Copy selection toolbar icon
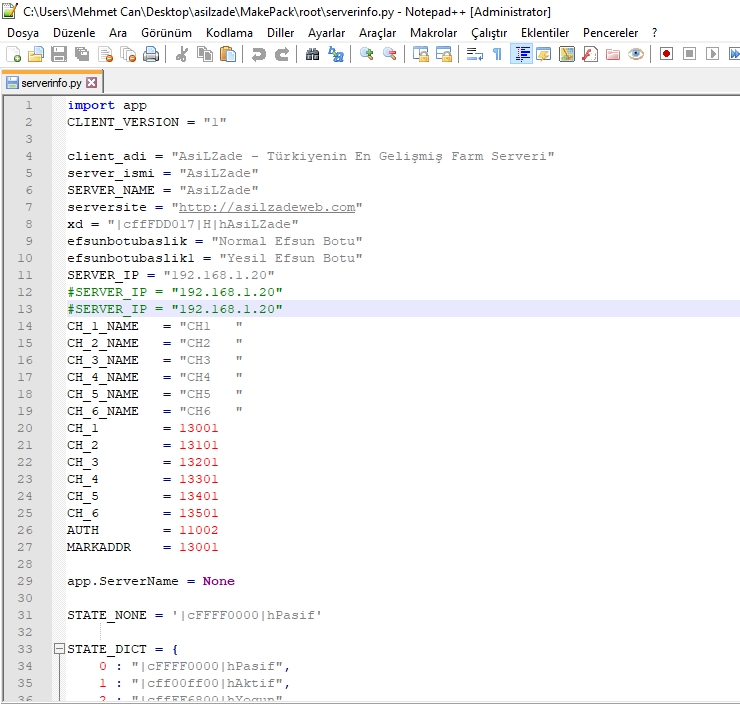Viewport: 740px width, 704px height. (205, 54)
